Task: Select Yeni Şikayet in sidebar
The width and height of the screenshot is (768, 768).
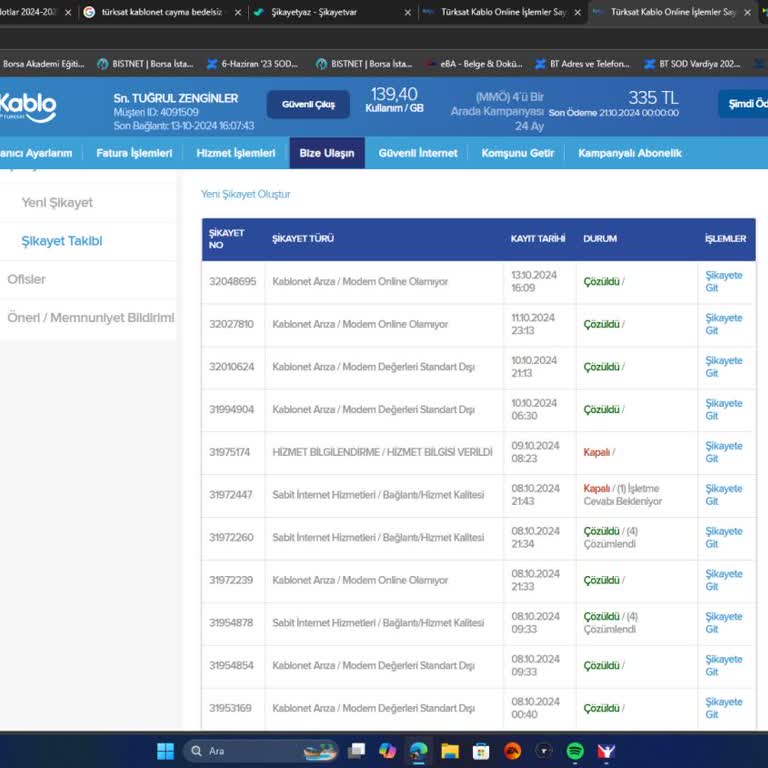Action: pos(57,203)
